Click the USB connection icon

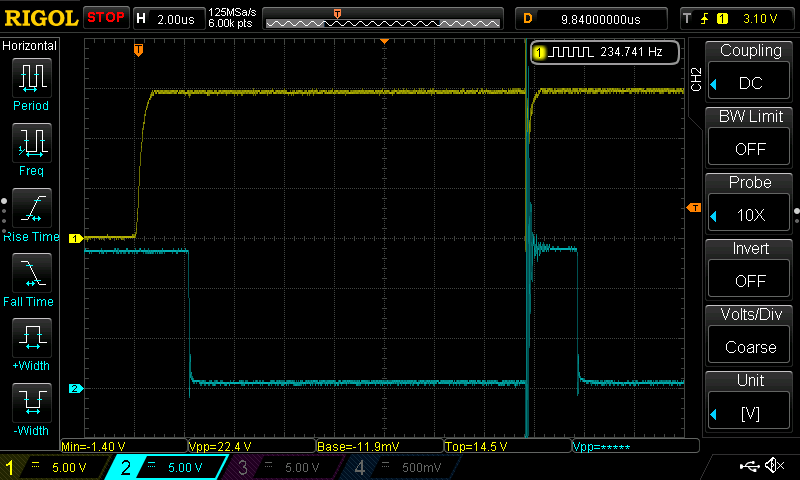(x=748, y=466)
